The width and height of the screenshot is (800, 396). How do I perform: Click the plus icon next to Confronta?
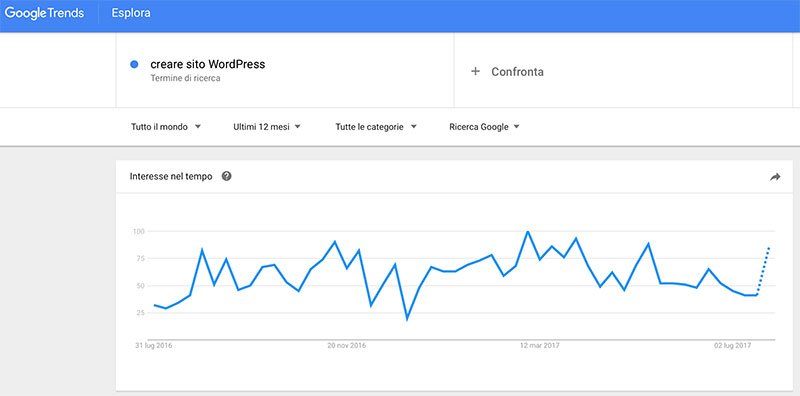pos(476,71)
